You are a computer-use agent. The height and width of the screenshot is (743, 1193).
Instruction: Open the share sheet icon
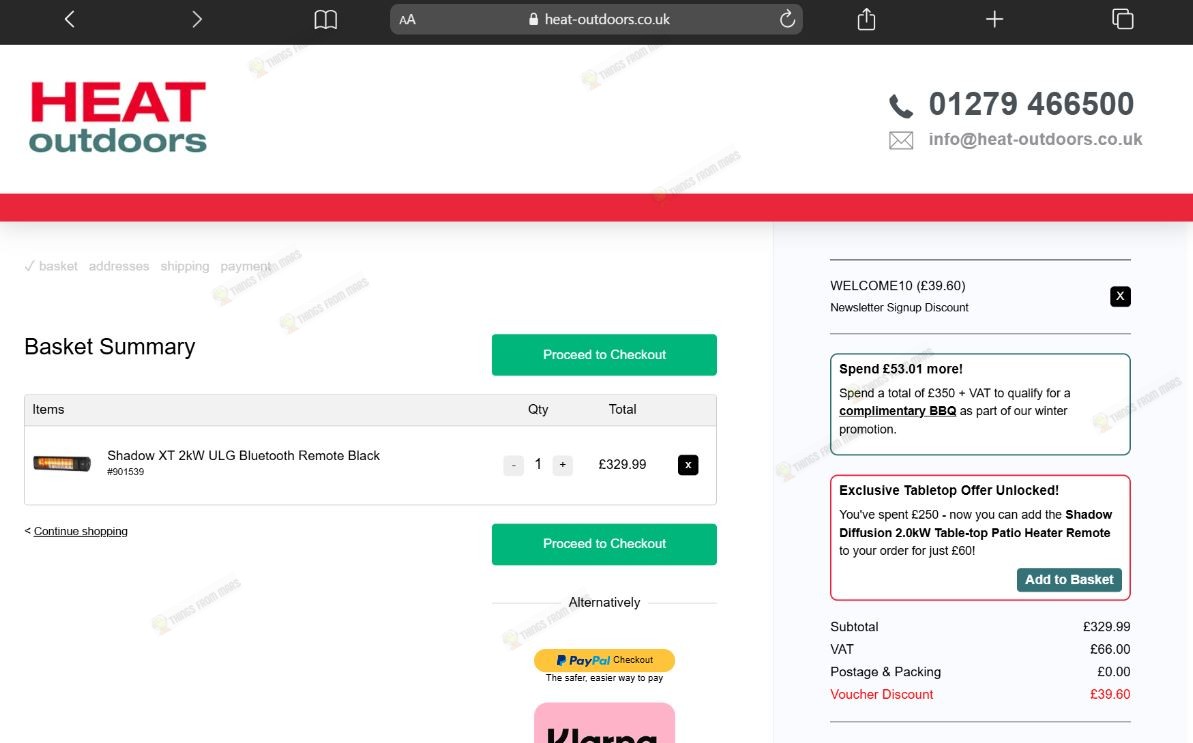[867, 19]
